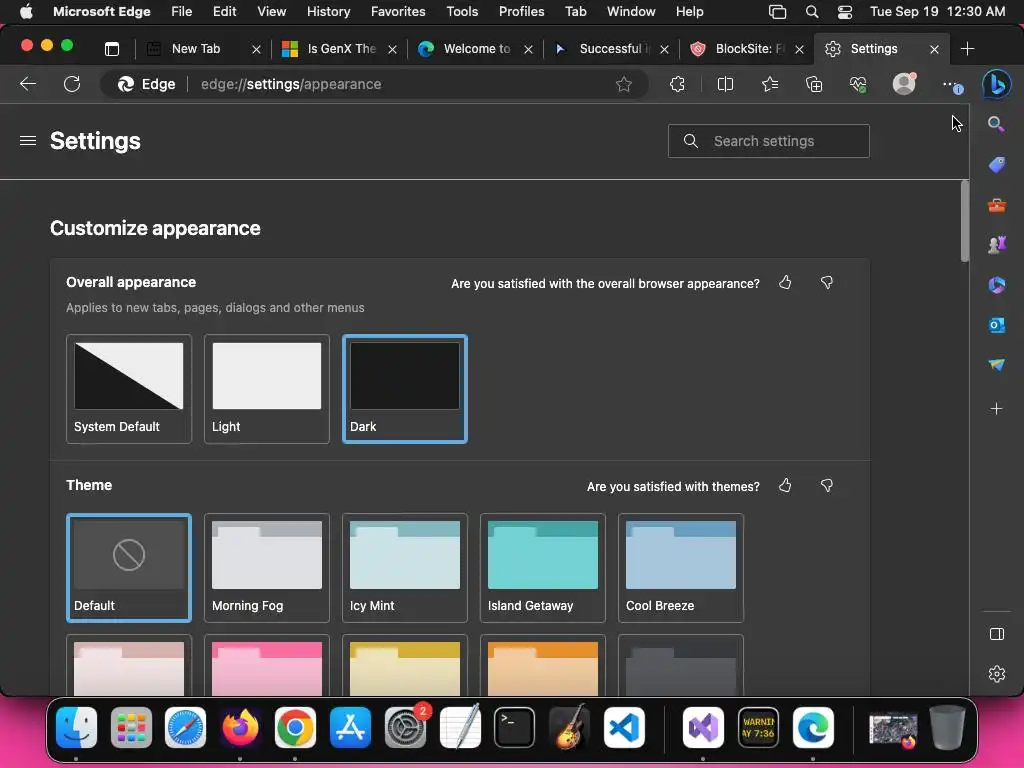Open sidebar Microsoft 365 icon

(997, 285)
